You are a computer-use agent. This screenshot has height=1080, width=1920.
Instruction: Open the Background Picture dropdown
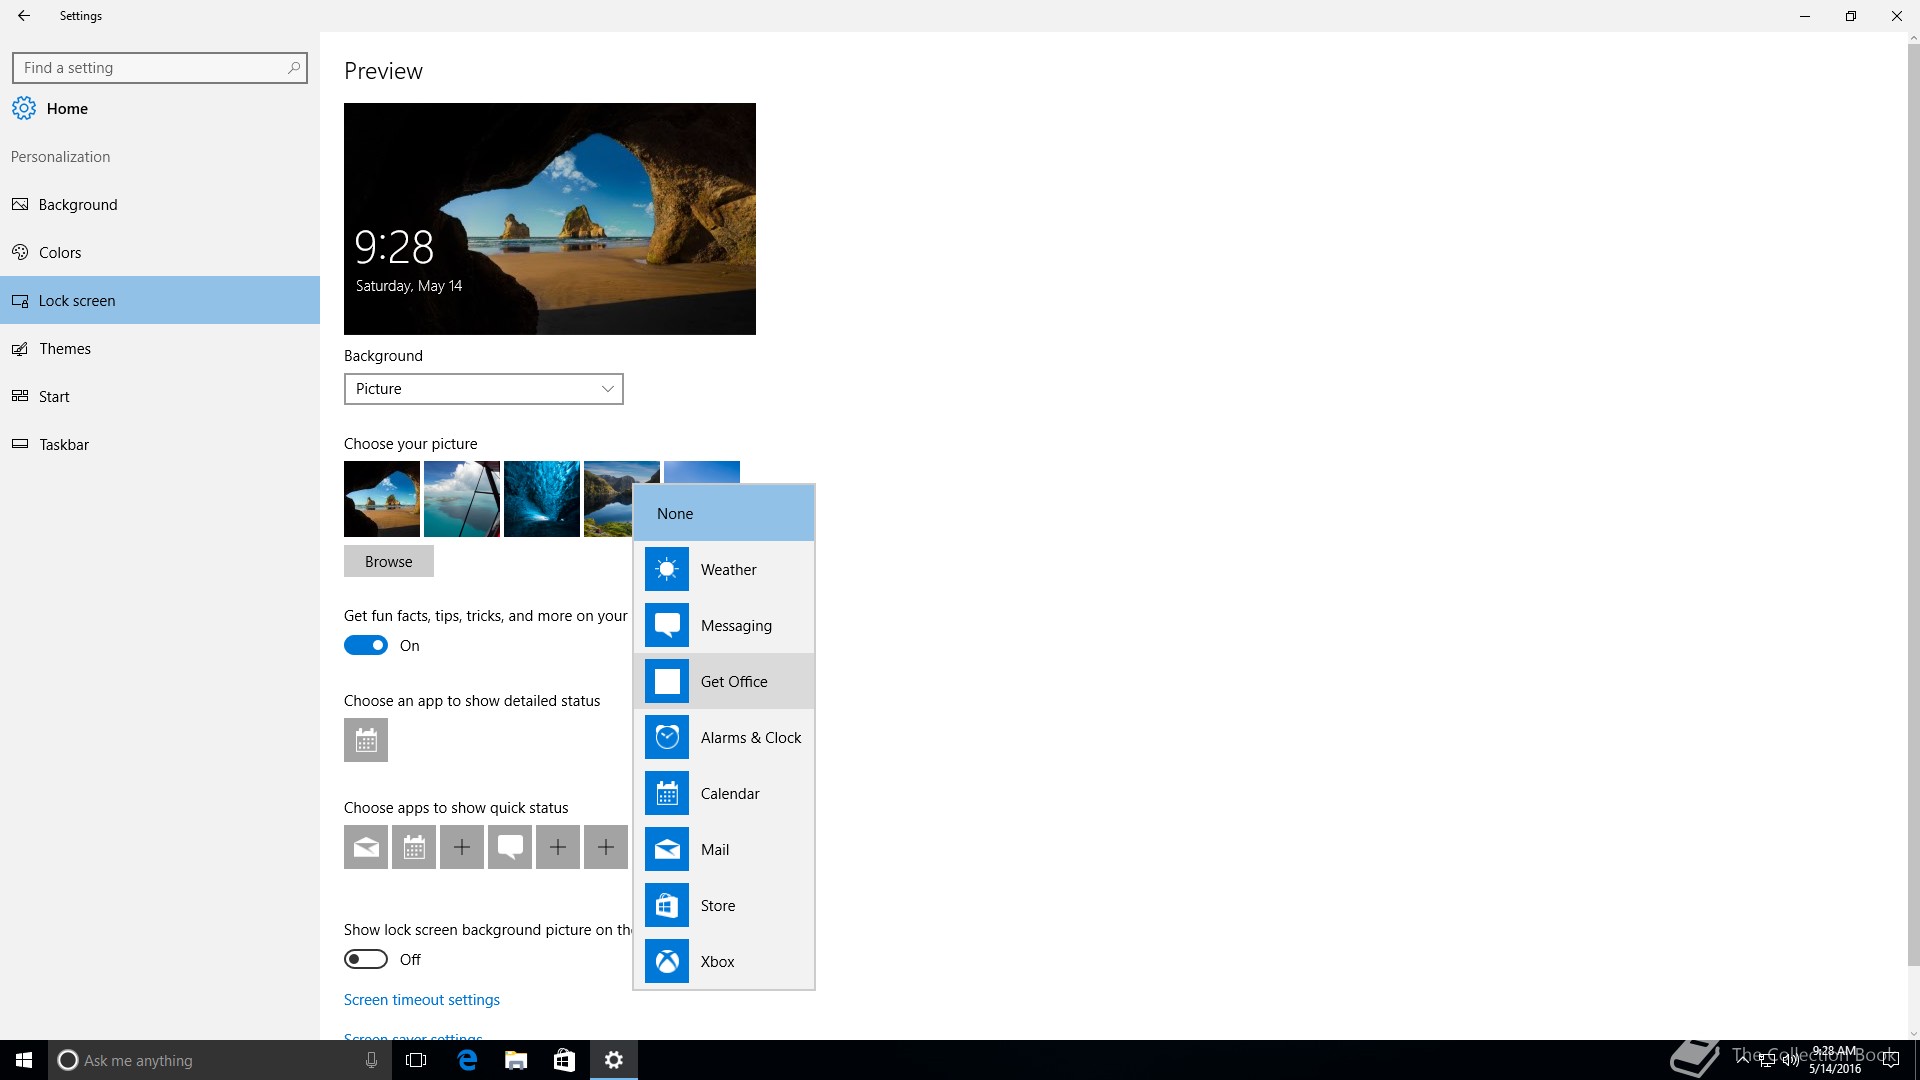pyautogui.click(x=484, y=389)
